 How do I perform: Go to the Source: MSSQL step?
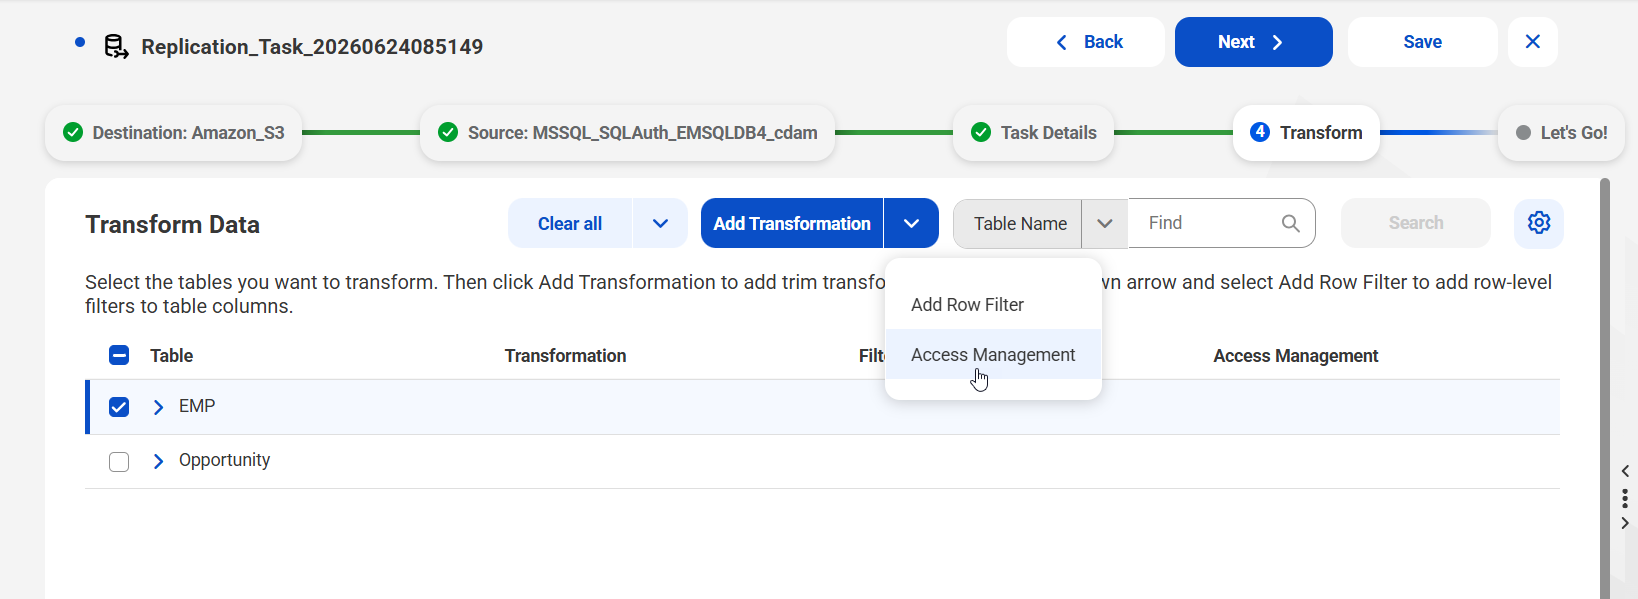(627, 133)
